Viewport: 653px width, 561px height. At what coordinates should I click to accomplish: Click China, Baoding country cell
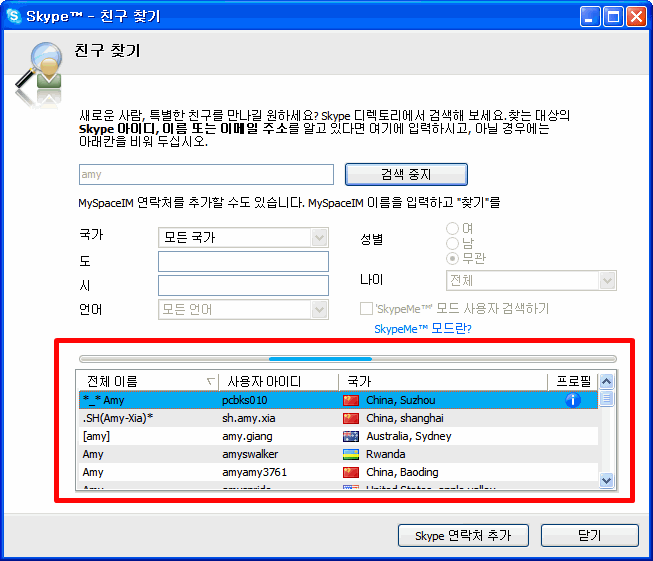402,472
